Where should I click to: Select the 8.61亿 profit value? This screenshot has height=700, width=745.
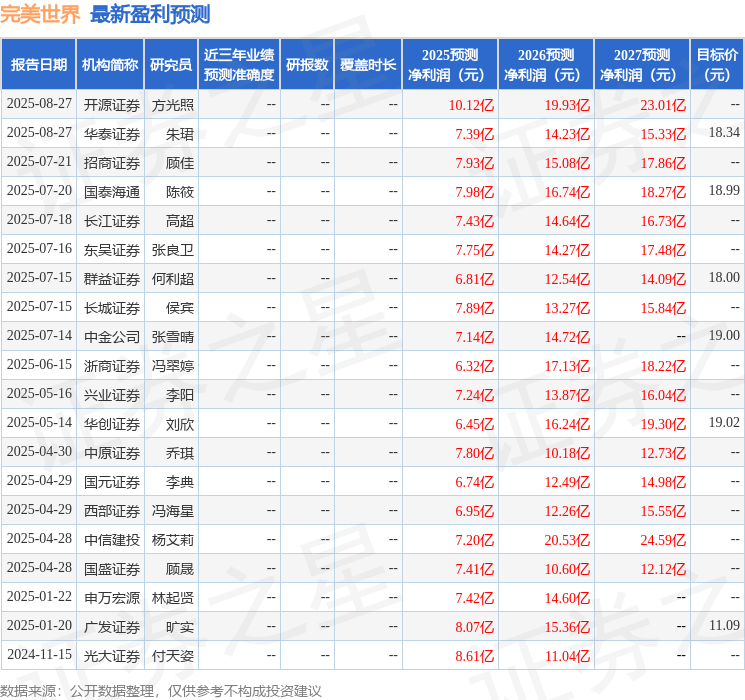click(x=475, y=656)
